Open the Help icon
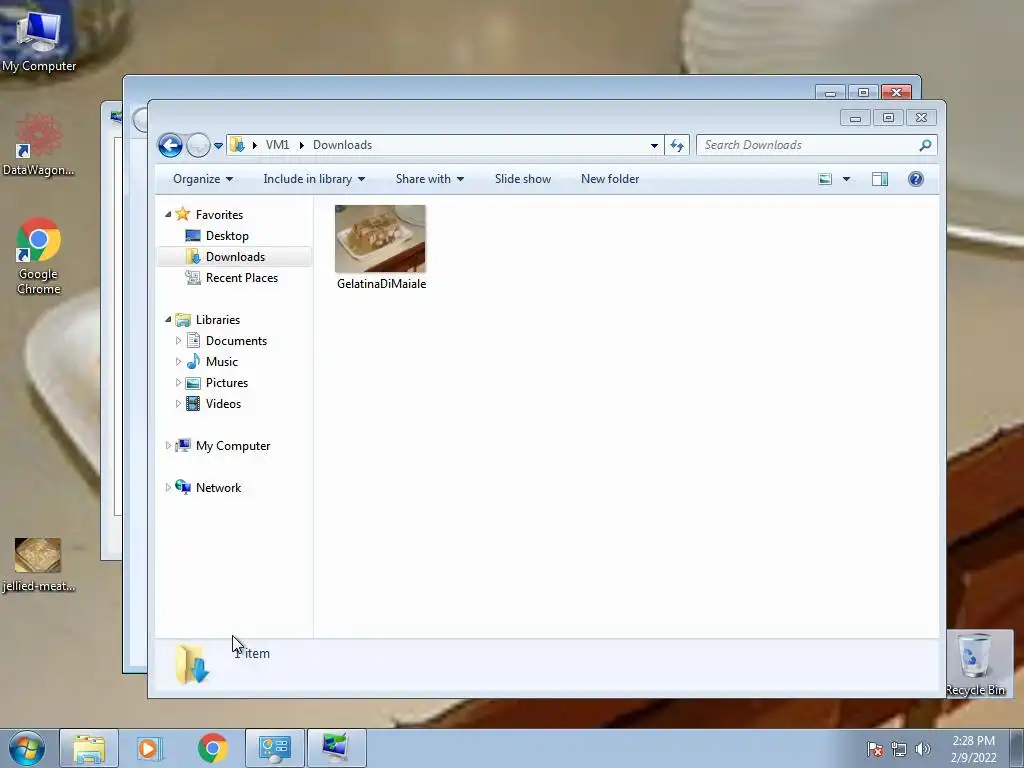This screenshot has width=1024, height=768. pos(916,179)
